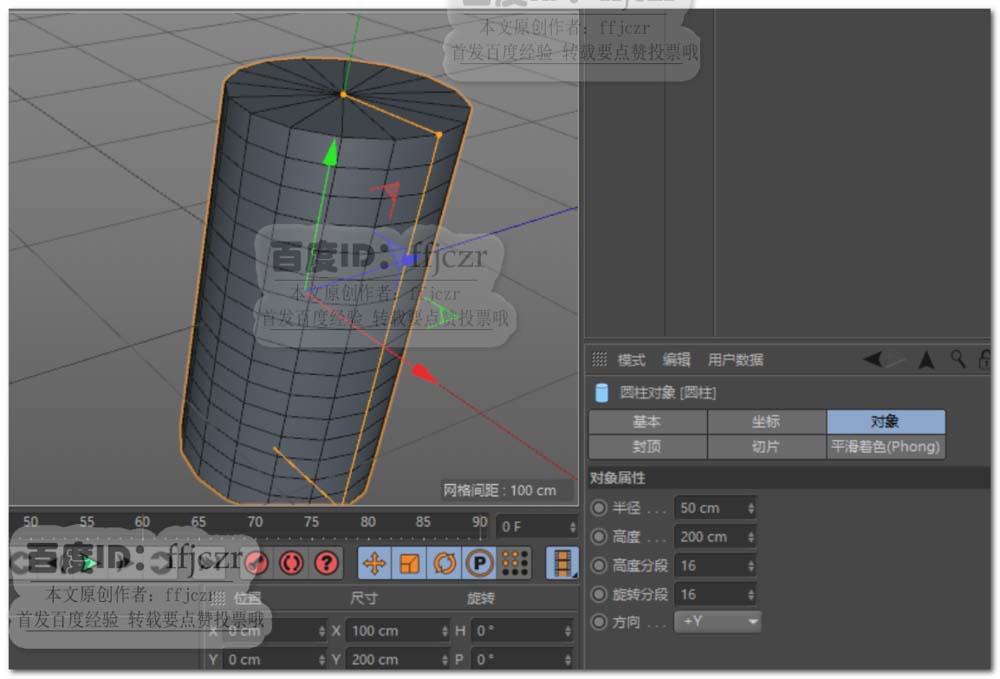Screen dimensions: 1000x679
Task: Toggle the scale keying icon
Action: 410,564
